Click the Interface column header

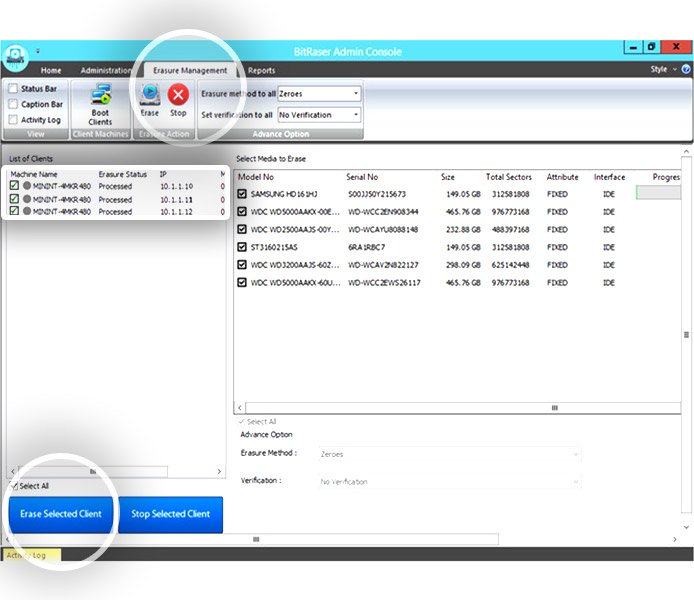pyautogui.click(x=609, y=177)
